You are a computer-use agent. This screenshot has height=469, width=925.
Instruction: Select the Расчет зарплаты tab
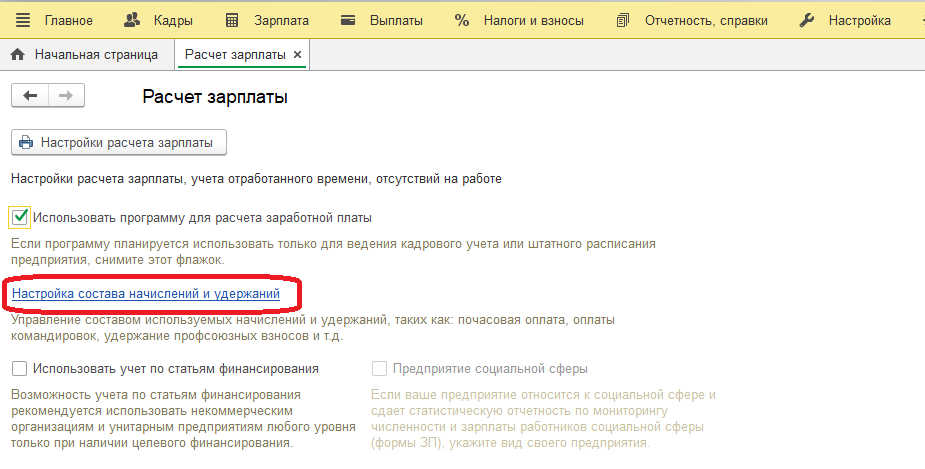tap(231, 54)
